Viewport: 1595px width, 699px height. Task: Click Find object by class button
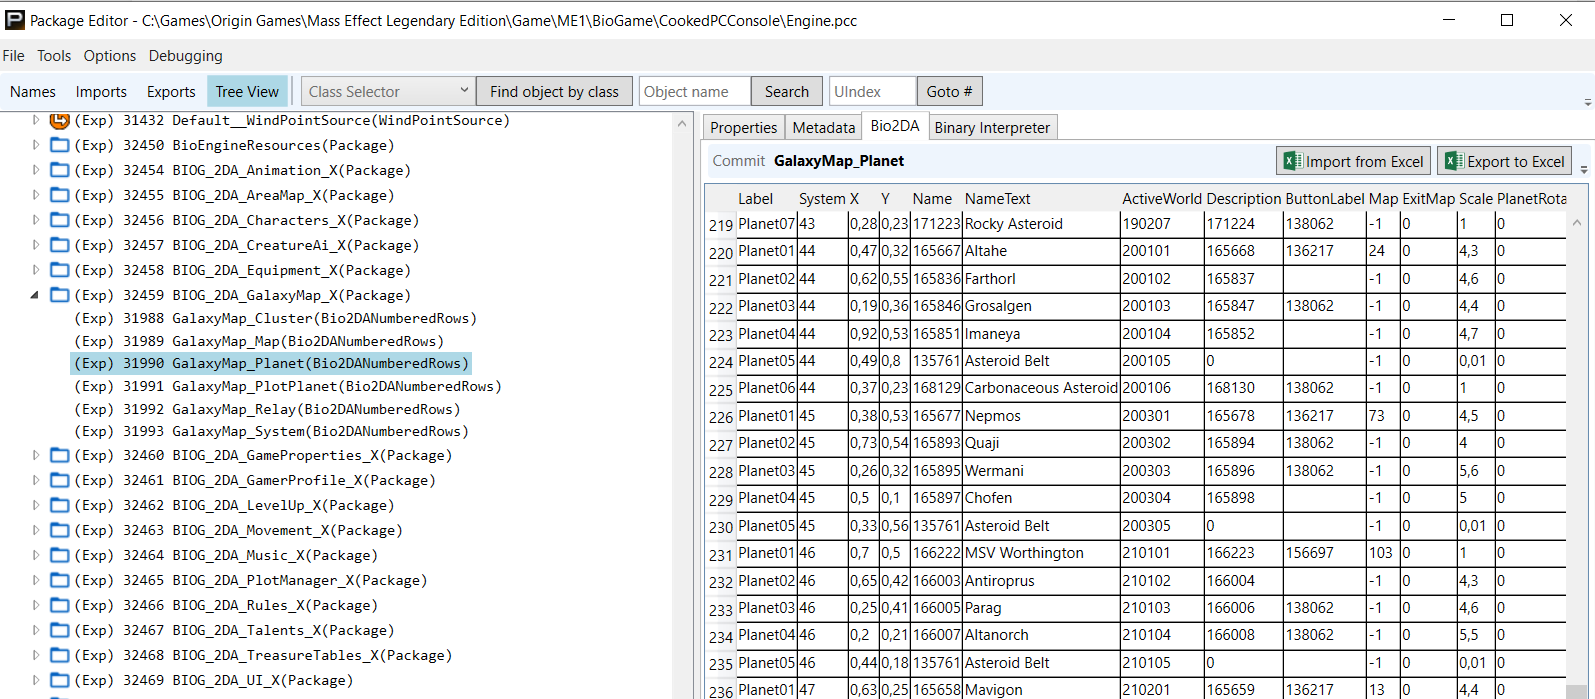point(554,91)
